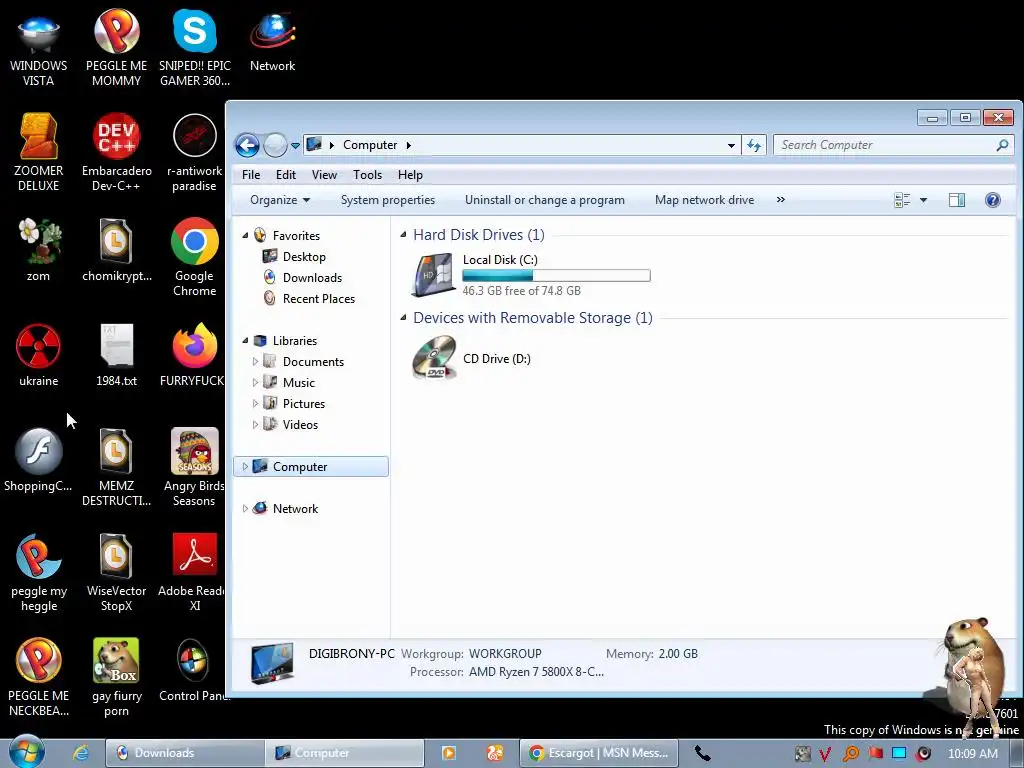Switch to the Downloads taskbar window
The image size is (1024, 768).
coord(185,753)
